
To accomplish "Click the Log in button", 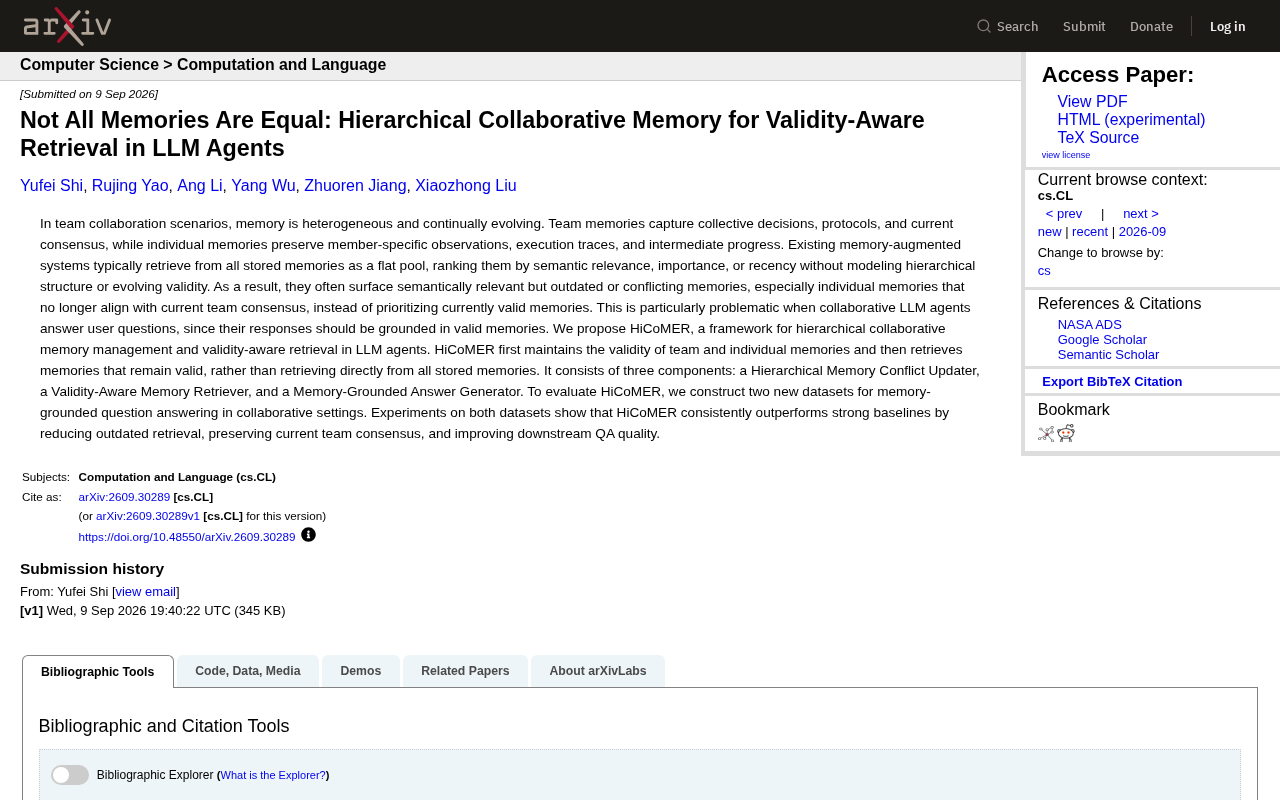I will pos(1228,26).
